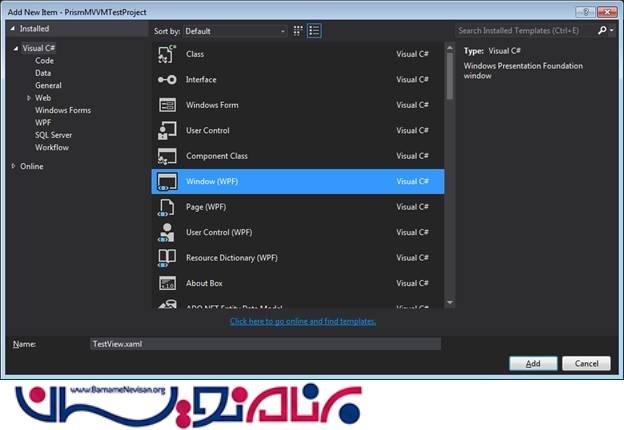This screenshot has width=624, height=430.
Task: Click the Resource Dictionary (WPF) name text
Action: 232,258
